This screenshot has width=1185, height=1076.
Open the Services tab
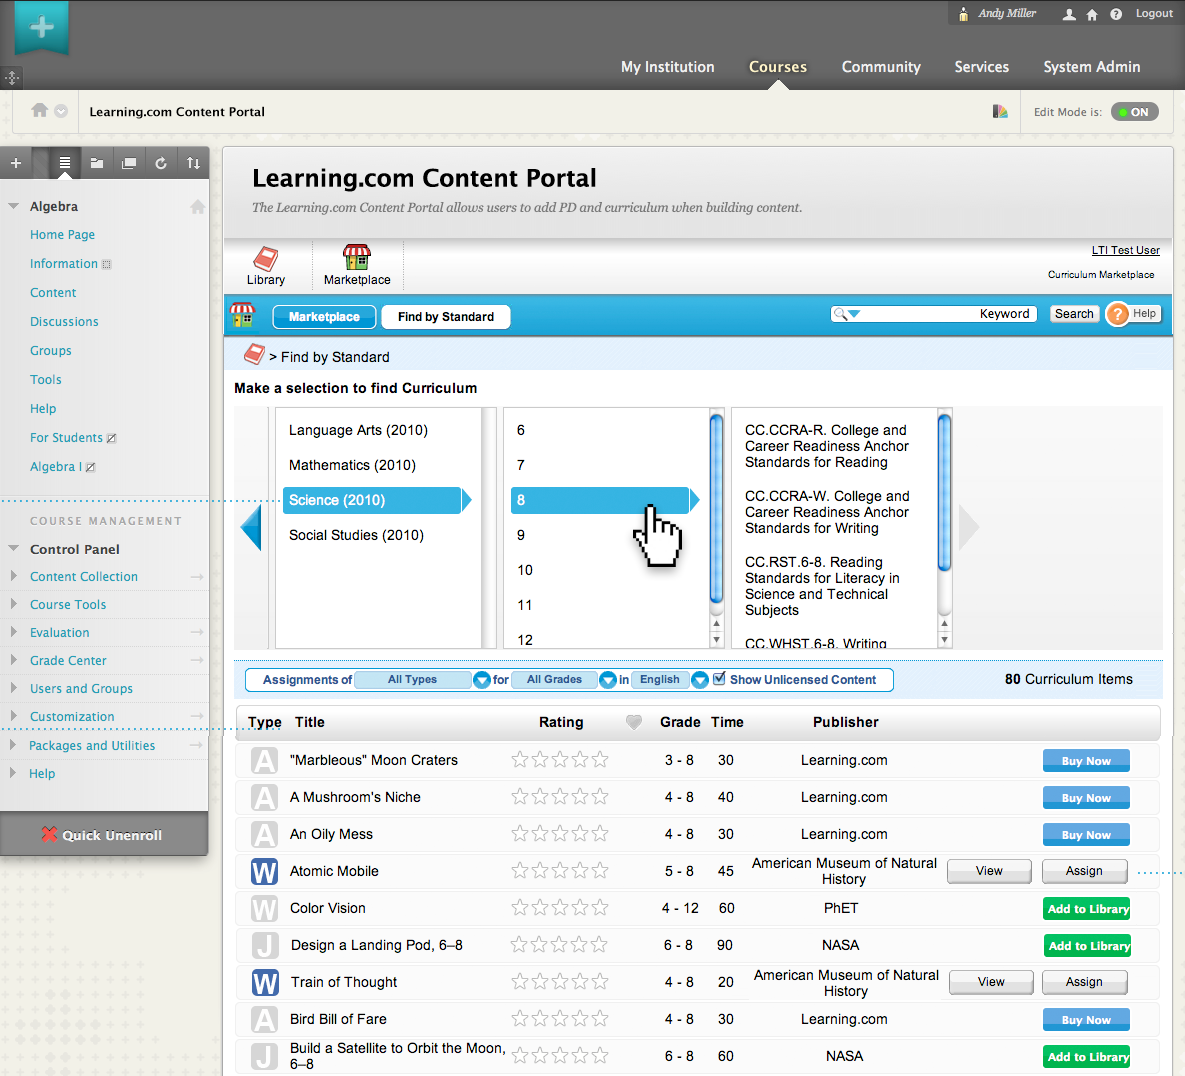[981, 66]
